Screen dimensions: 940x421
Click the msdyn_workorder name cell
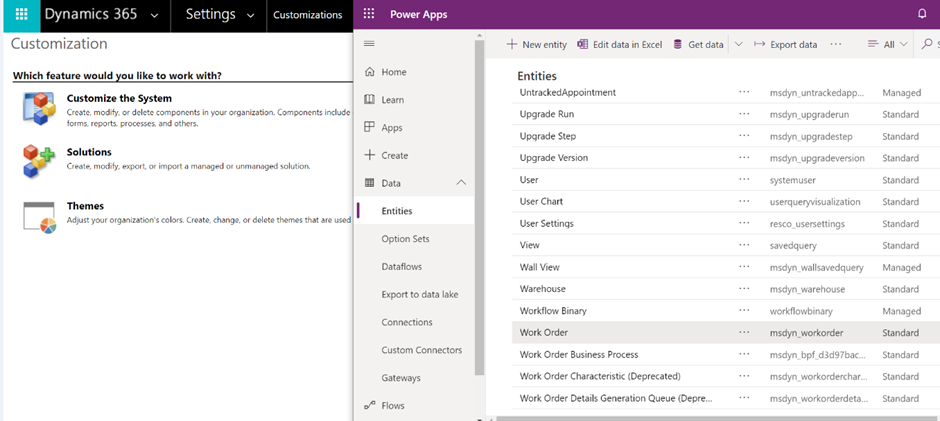coord(806,332)
